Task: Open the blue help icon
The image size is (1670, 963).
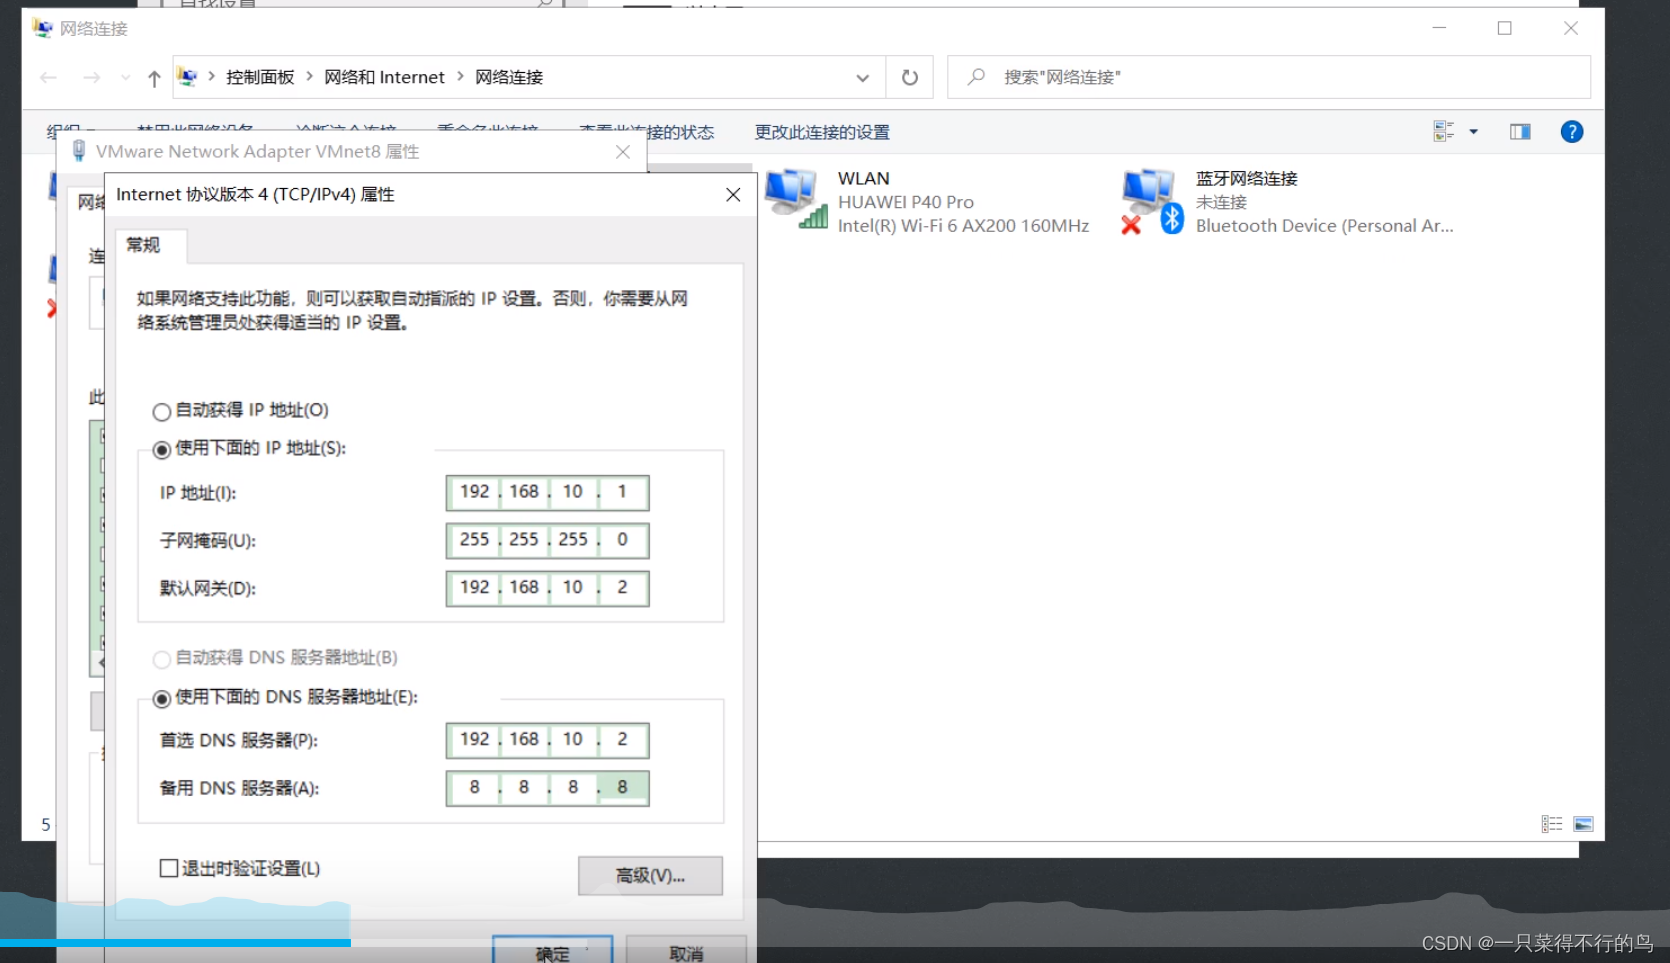Action: pyautogui.click(x=1572, y=131)
